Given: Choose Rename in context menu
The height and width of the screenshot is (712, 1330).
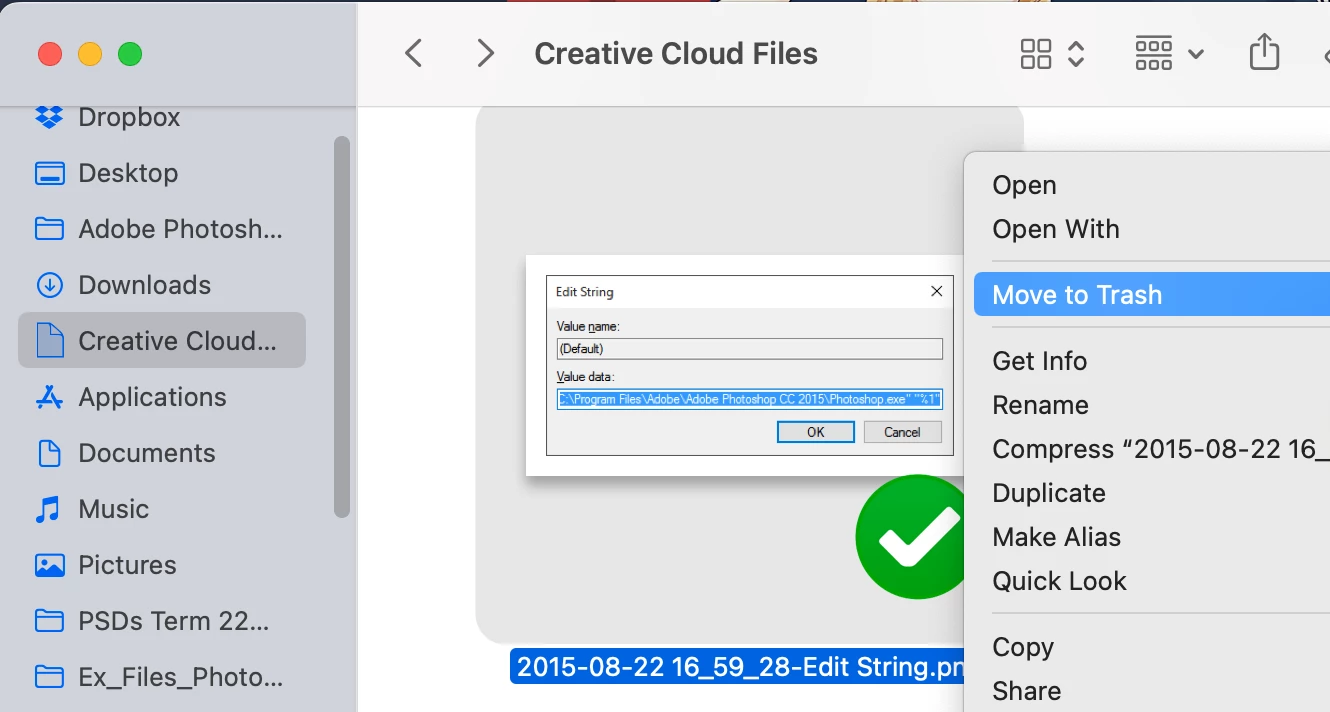Looking at the screenshot, I should pos(1040,405).
